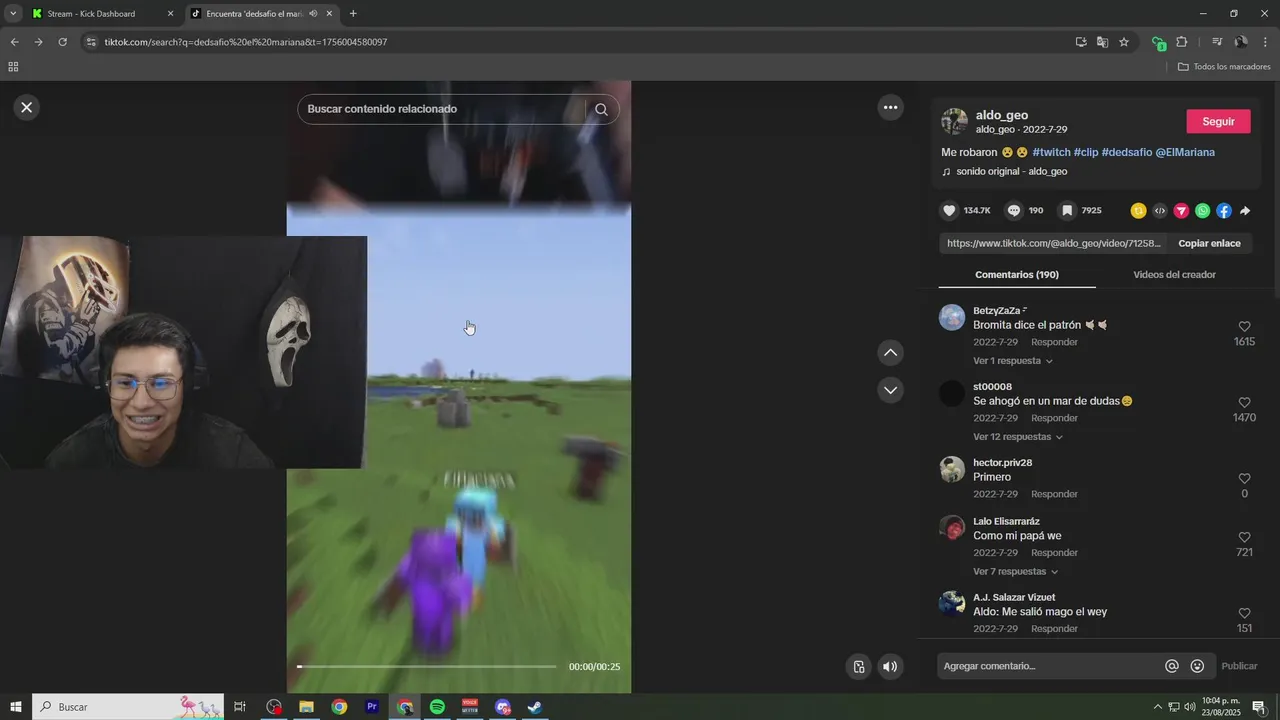This screenshot has height=720, width=1280.
Task: Share the video to Facebook
Action: tap(1224, 211)
